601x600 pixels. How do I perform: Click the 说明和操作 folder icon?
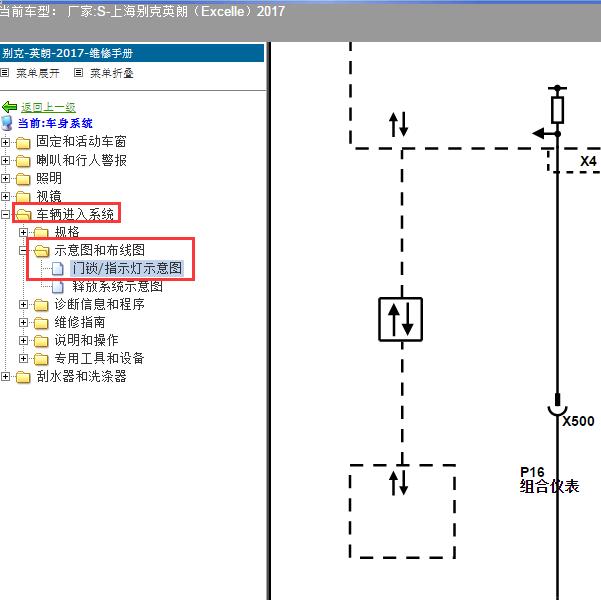coord(41,341)
